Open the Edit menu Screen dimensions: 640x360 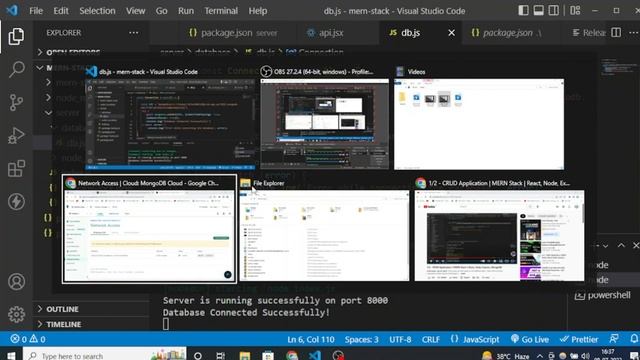pyautogui.click(x=61, y=11)
